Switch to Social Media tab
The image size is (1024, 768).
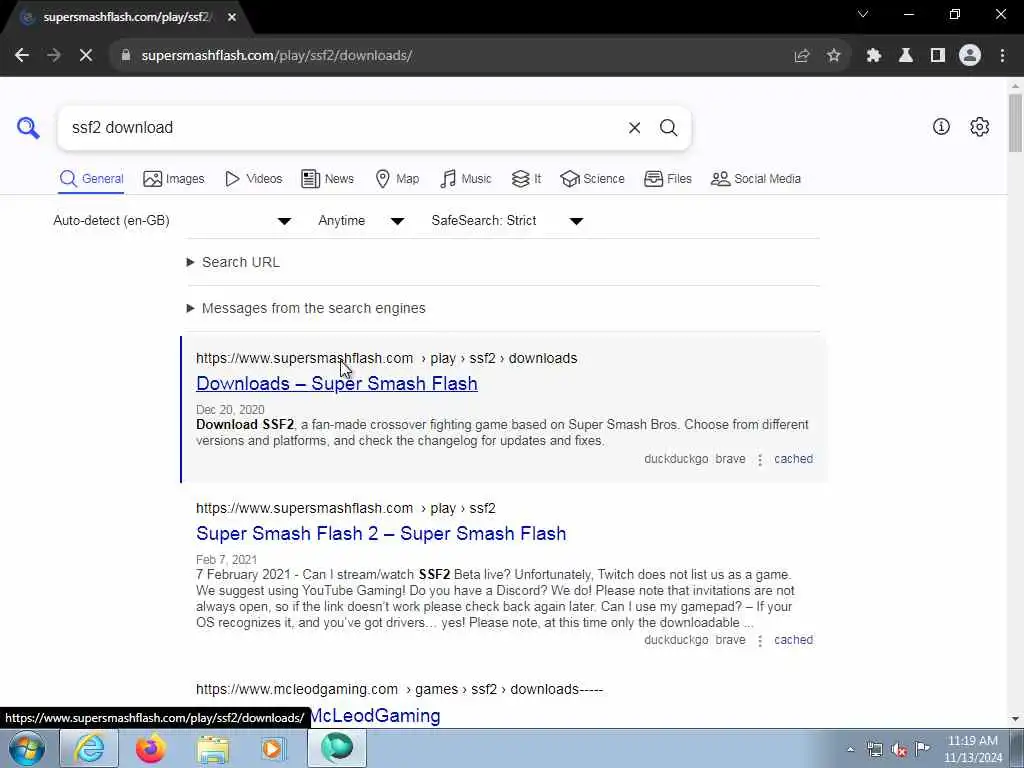(756, 179)
